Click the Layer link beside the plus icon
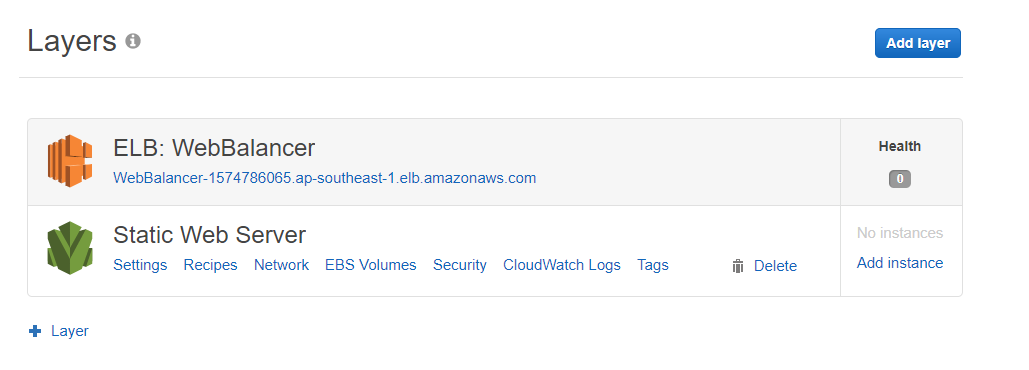The image size is (1029, 370). [70, 331]
